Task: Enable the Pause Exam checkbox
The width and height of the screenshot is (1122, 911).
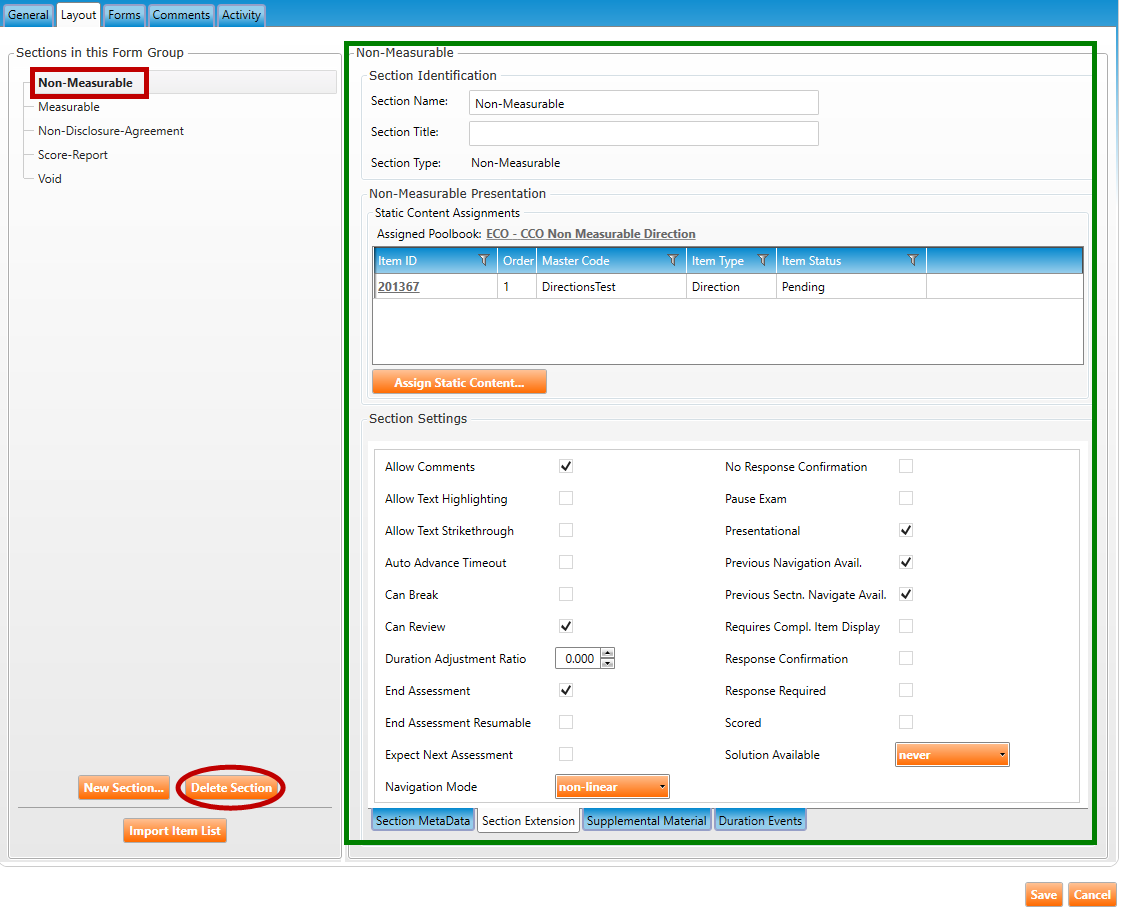Action: tap(906, 499)
